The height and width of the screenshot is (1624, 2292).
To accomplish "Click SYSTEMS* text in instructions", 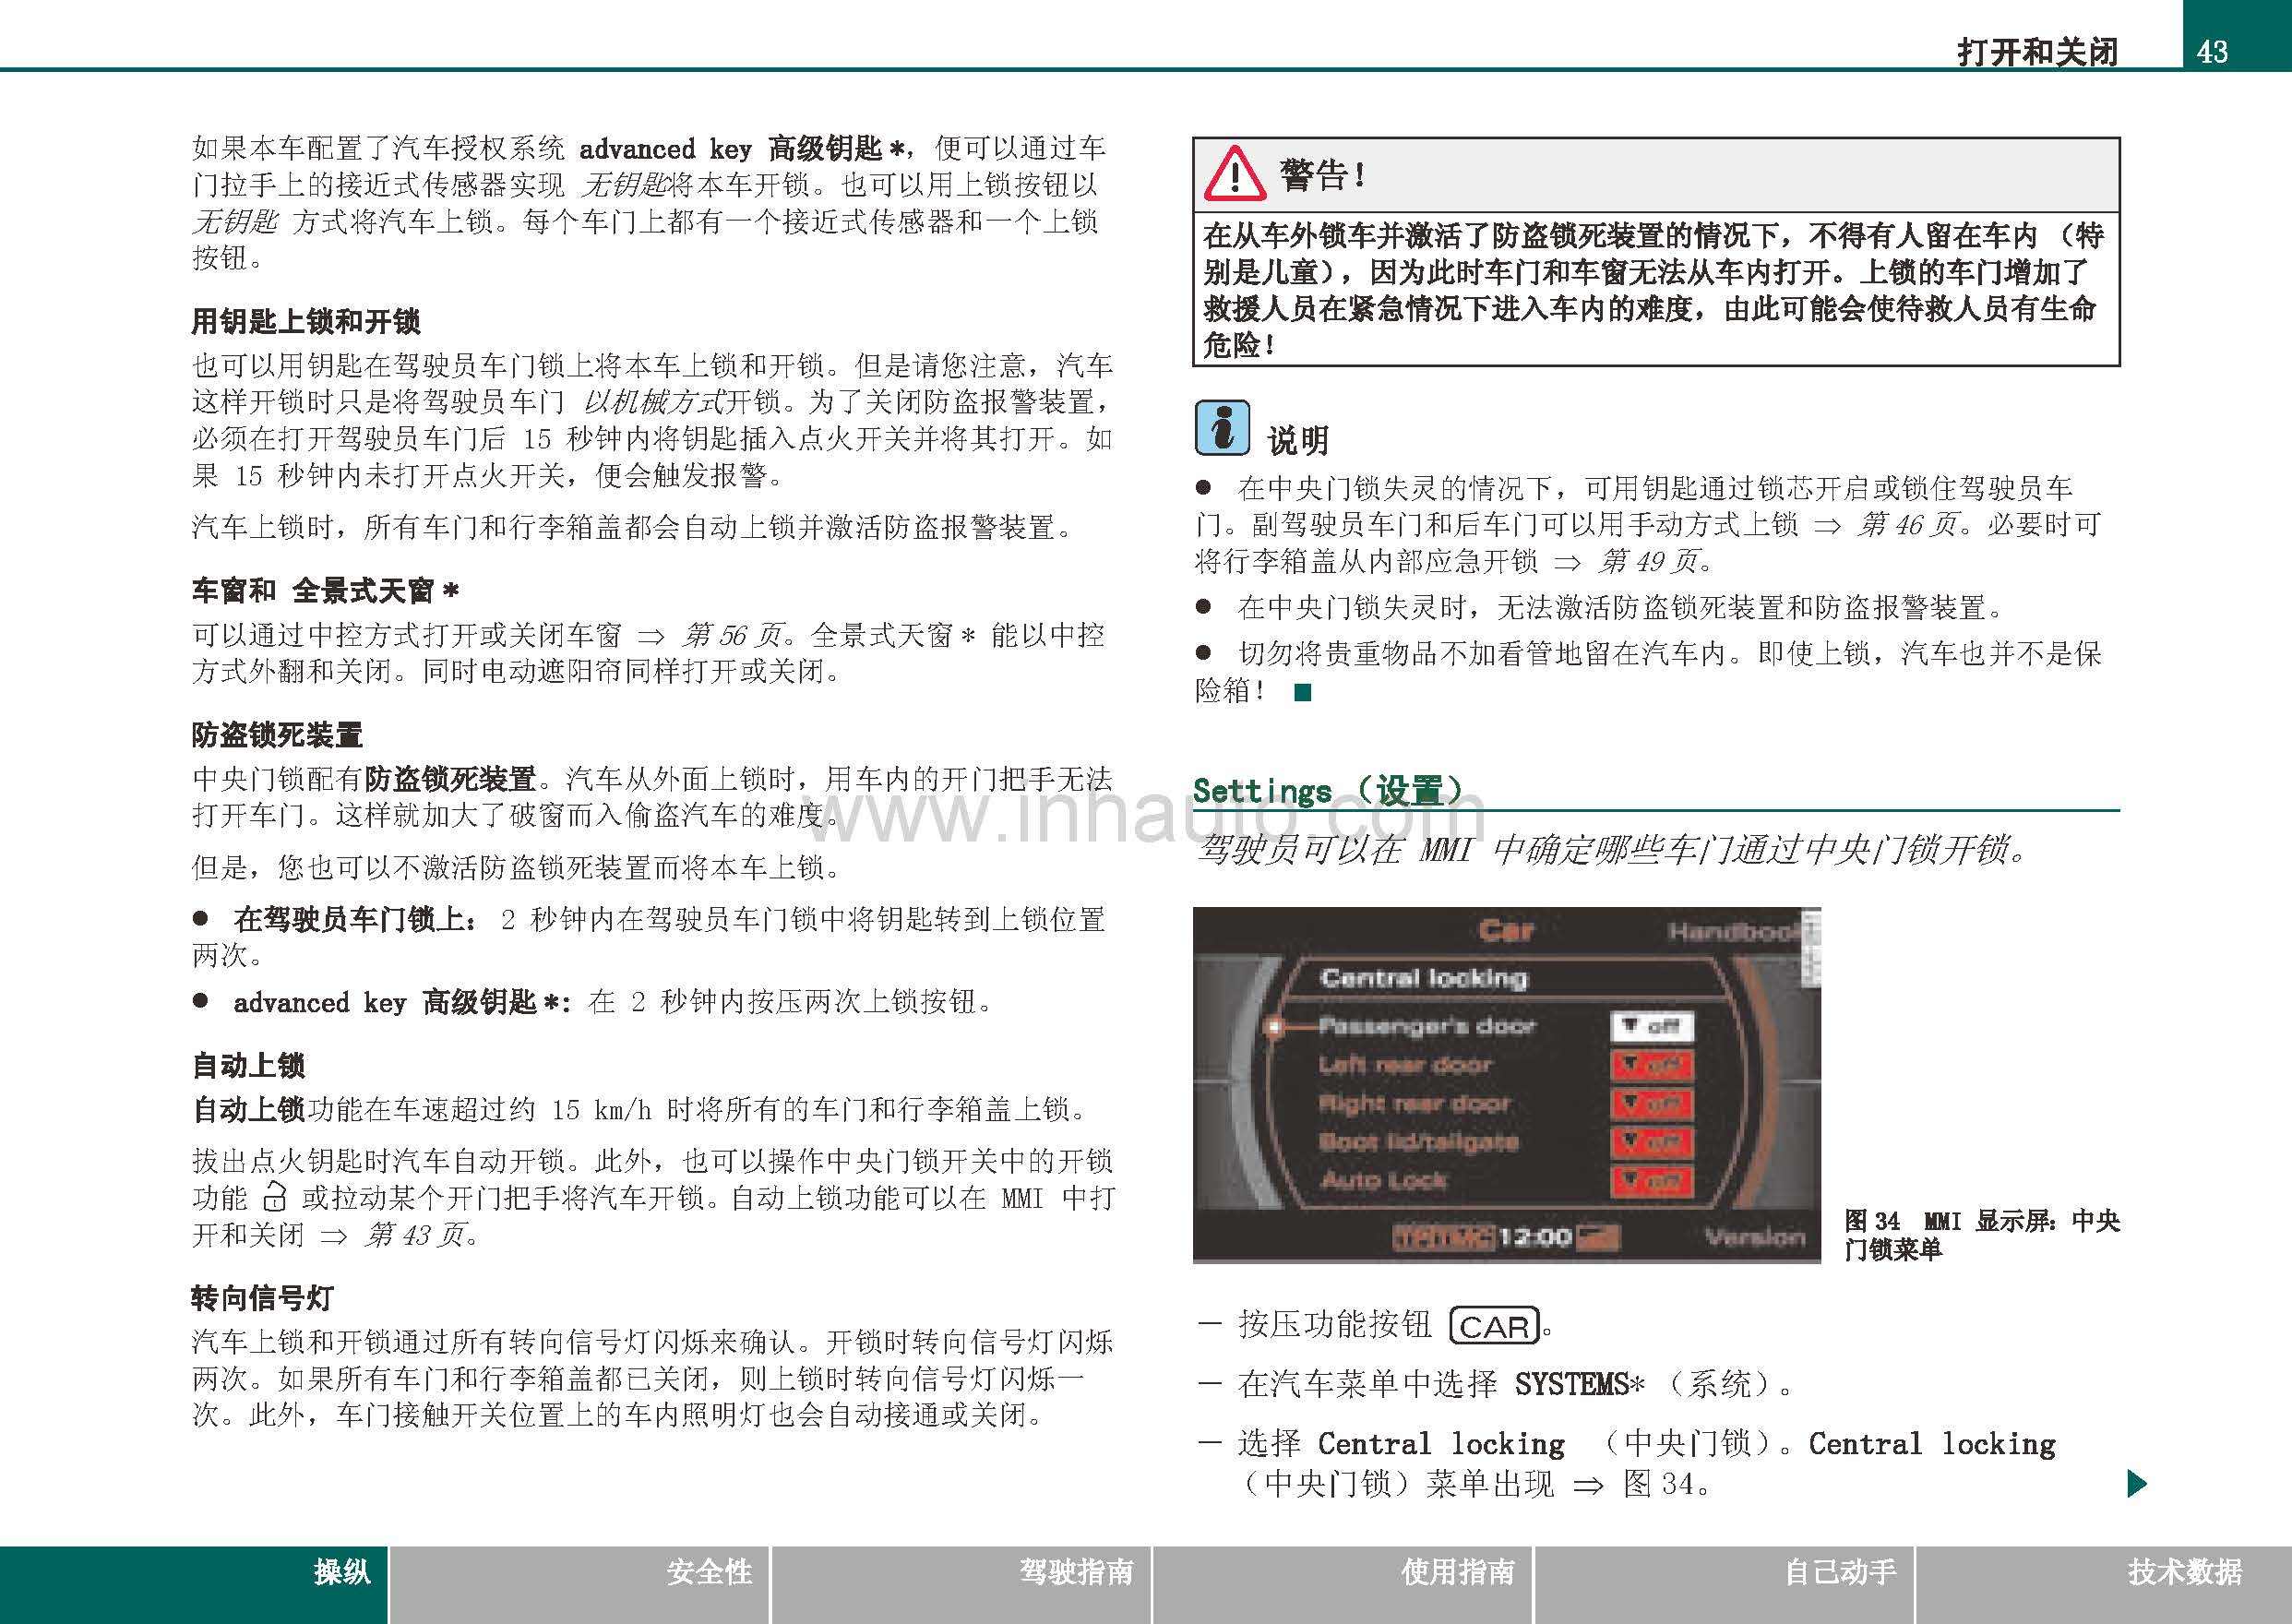I will coord(1579,1385).
